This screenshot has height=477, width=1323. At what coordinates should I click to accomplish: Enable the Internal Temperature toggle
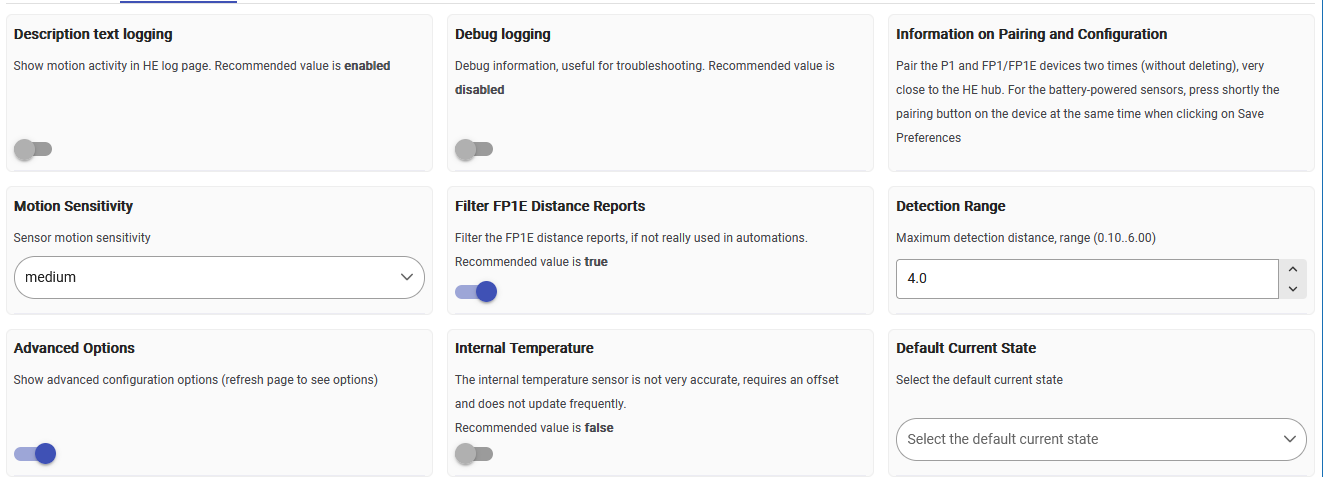point(473,453)
